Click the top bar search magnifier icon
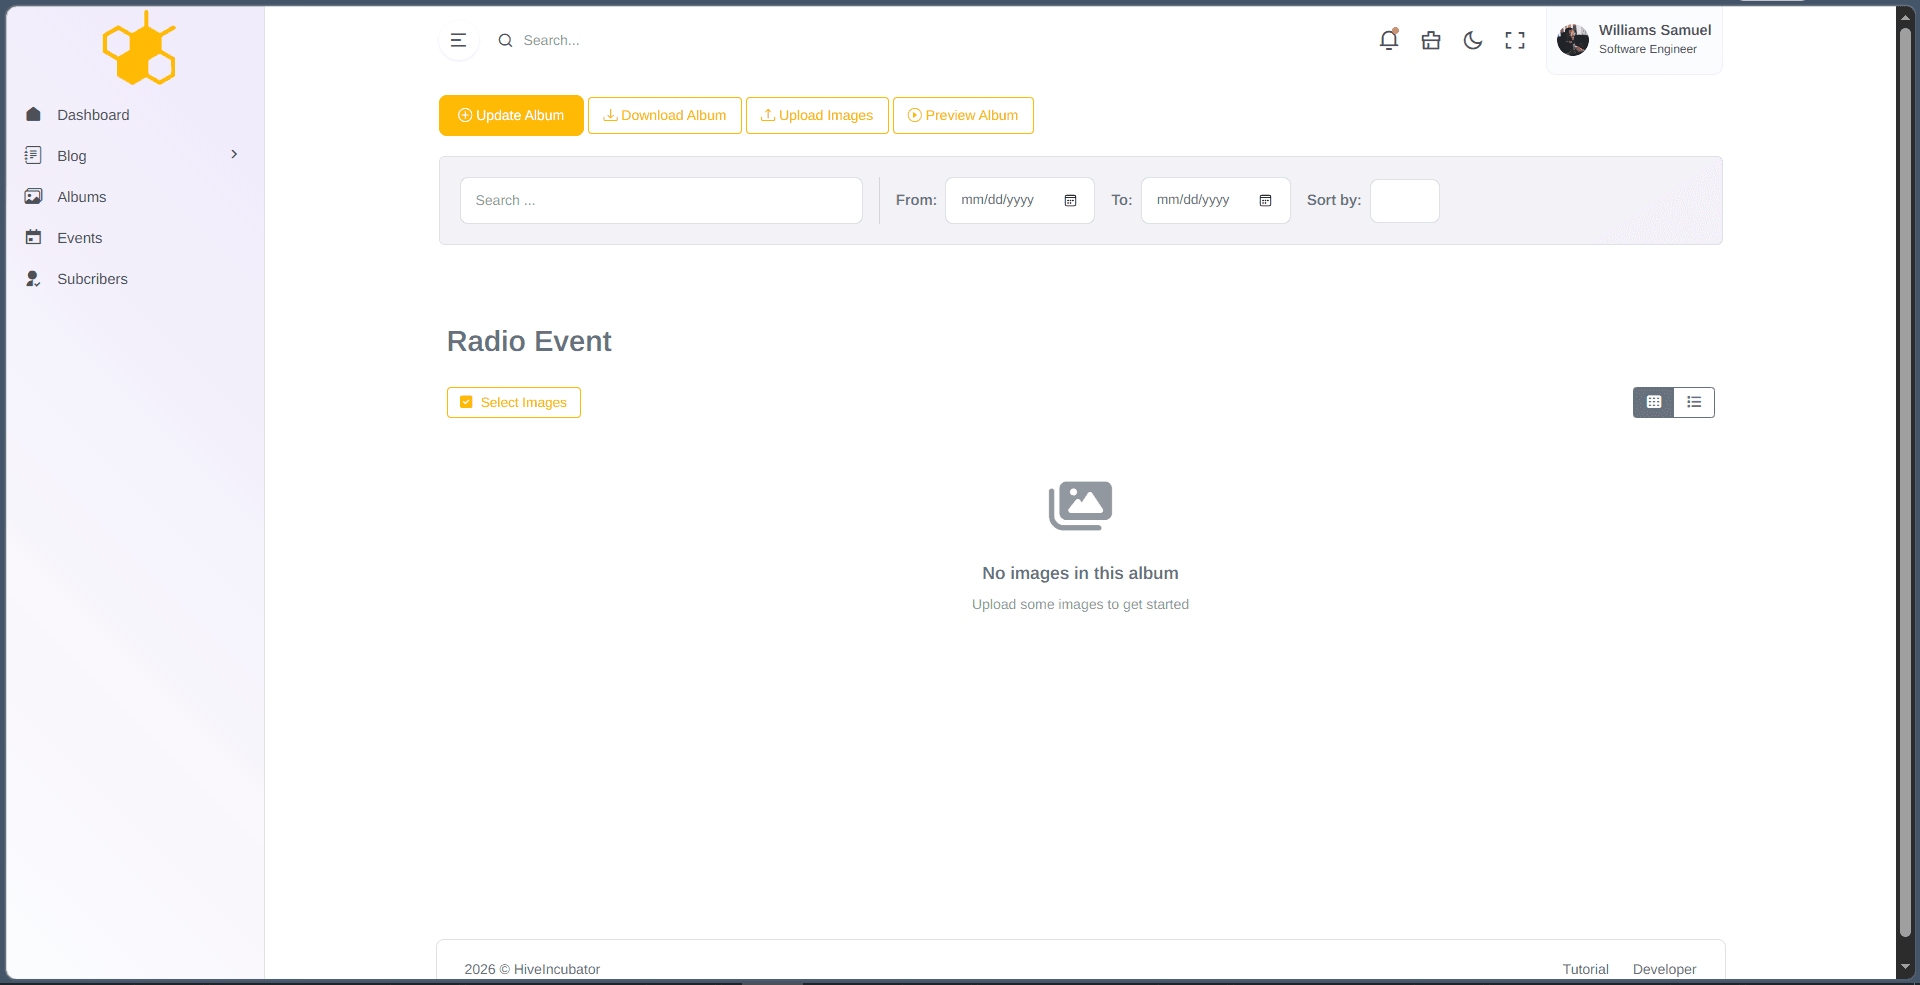Viewport: 1920px width, 985px height. pyautogui.click(x=505, y=41)
